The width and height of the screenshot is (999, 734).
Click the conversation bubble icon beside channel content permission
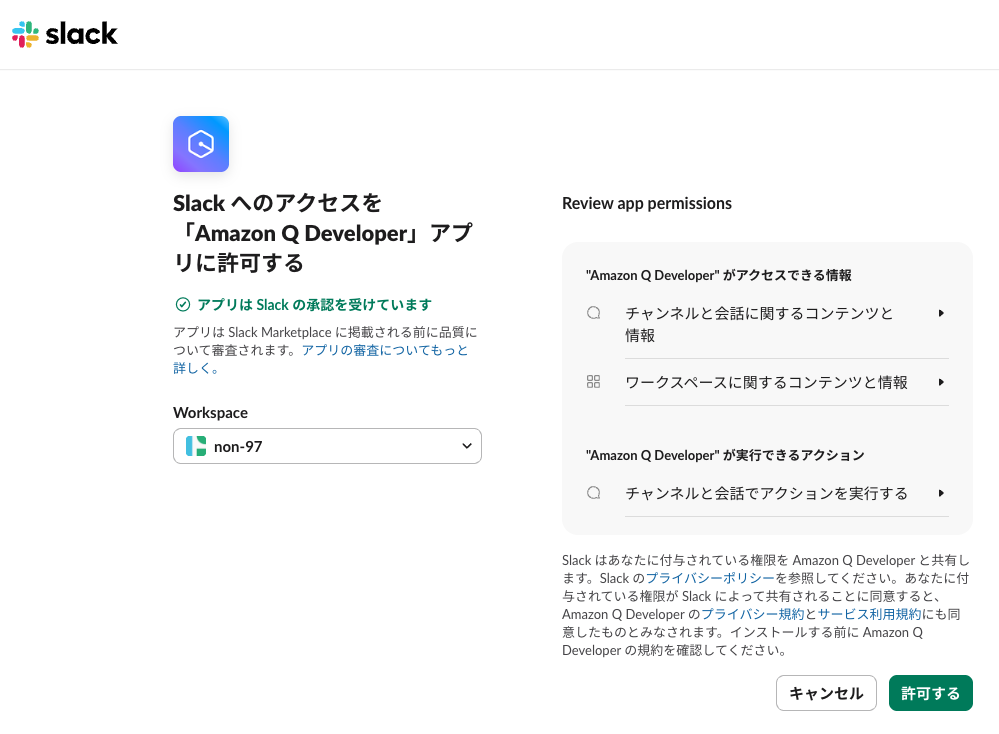593,313
